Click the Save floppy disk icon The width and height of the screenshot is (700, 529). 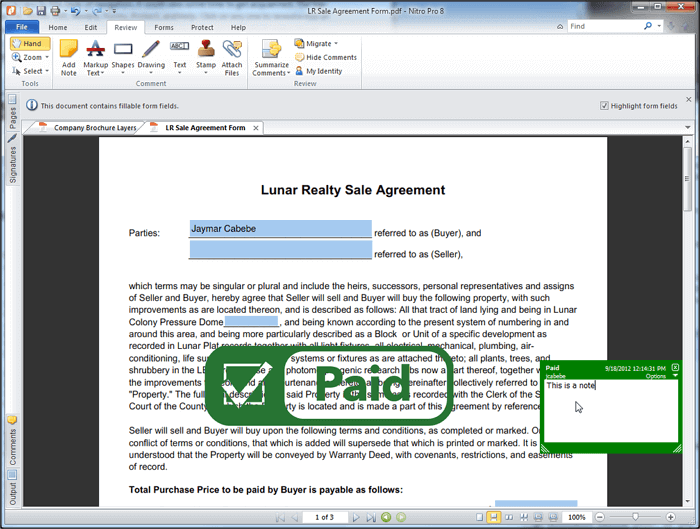pyautogui.click(x=41, y=11)
